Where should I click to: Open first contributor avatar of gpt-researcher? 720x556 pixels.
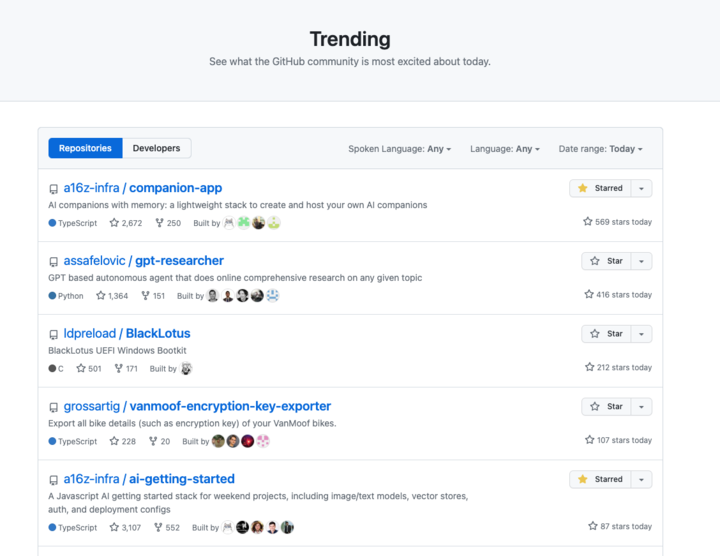[213, 296]
